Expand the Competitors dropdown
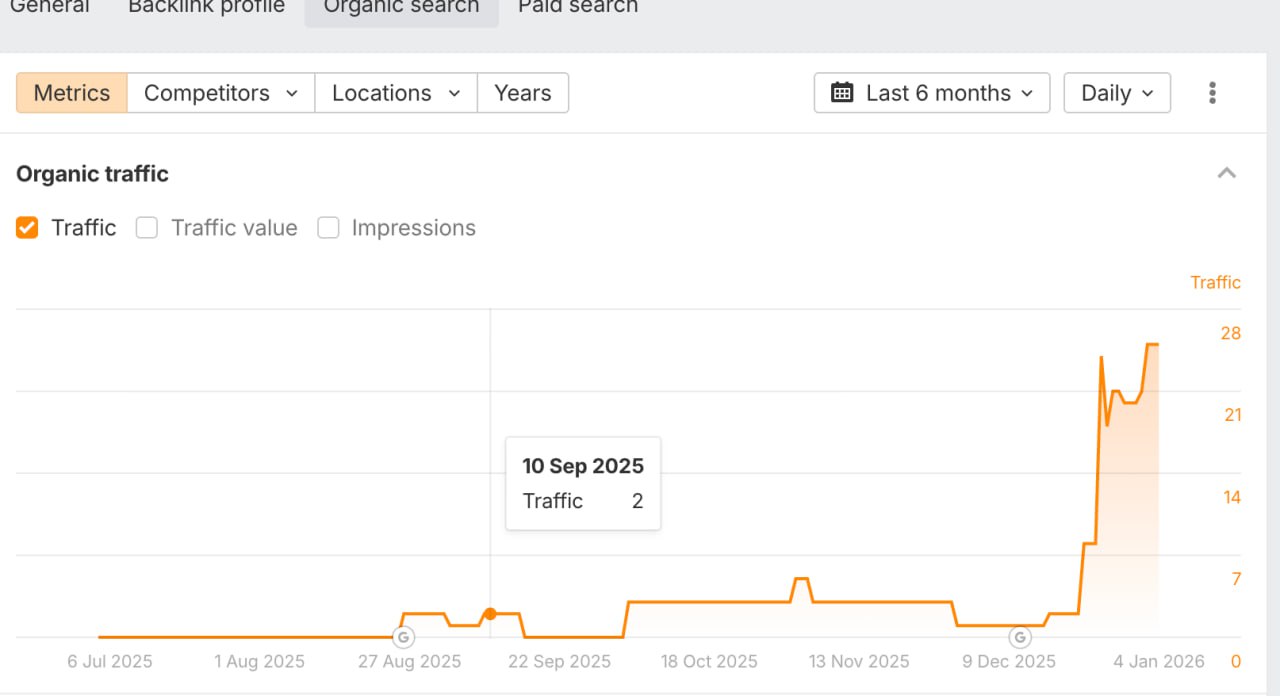Viewport: 1280px width, 696px height. [x=220, y=93]
